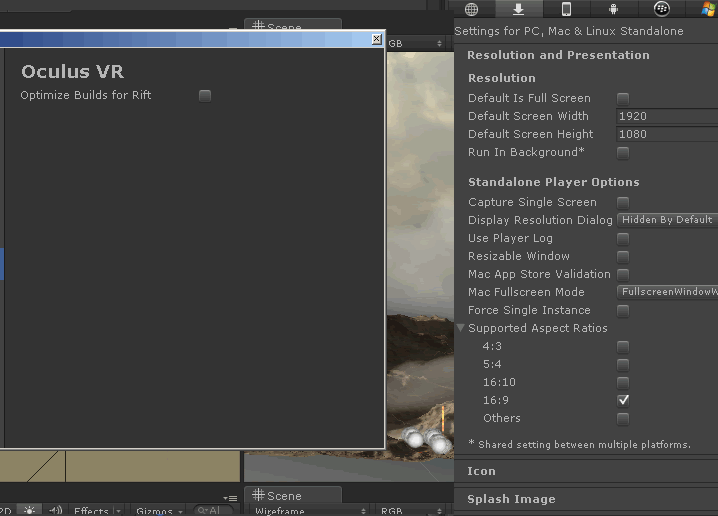Select the iOS platform phone icon
The height and width of the screenshot is (516, 718).
point(566,9)
